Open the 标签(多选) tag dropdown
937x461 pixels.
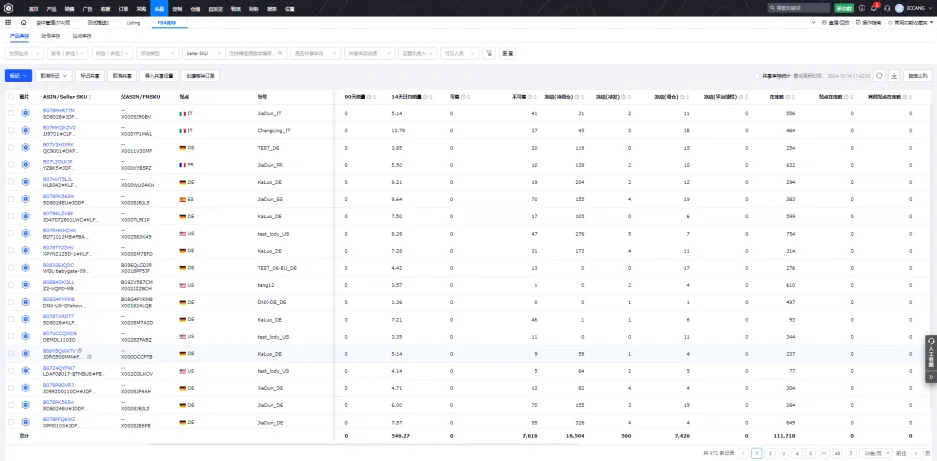point(112,53)
